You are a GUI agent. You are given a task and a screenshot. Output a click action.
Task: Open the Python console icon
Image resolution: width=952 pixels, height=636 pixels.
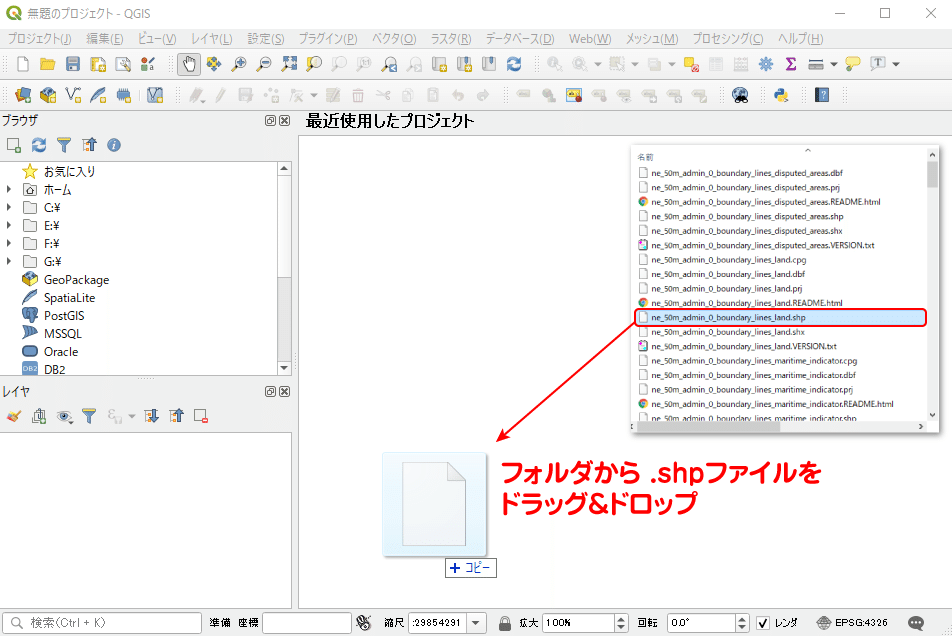pos(781,95)
